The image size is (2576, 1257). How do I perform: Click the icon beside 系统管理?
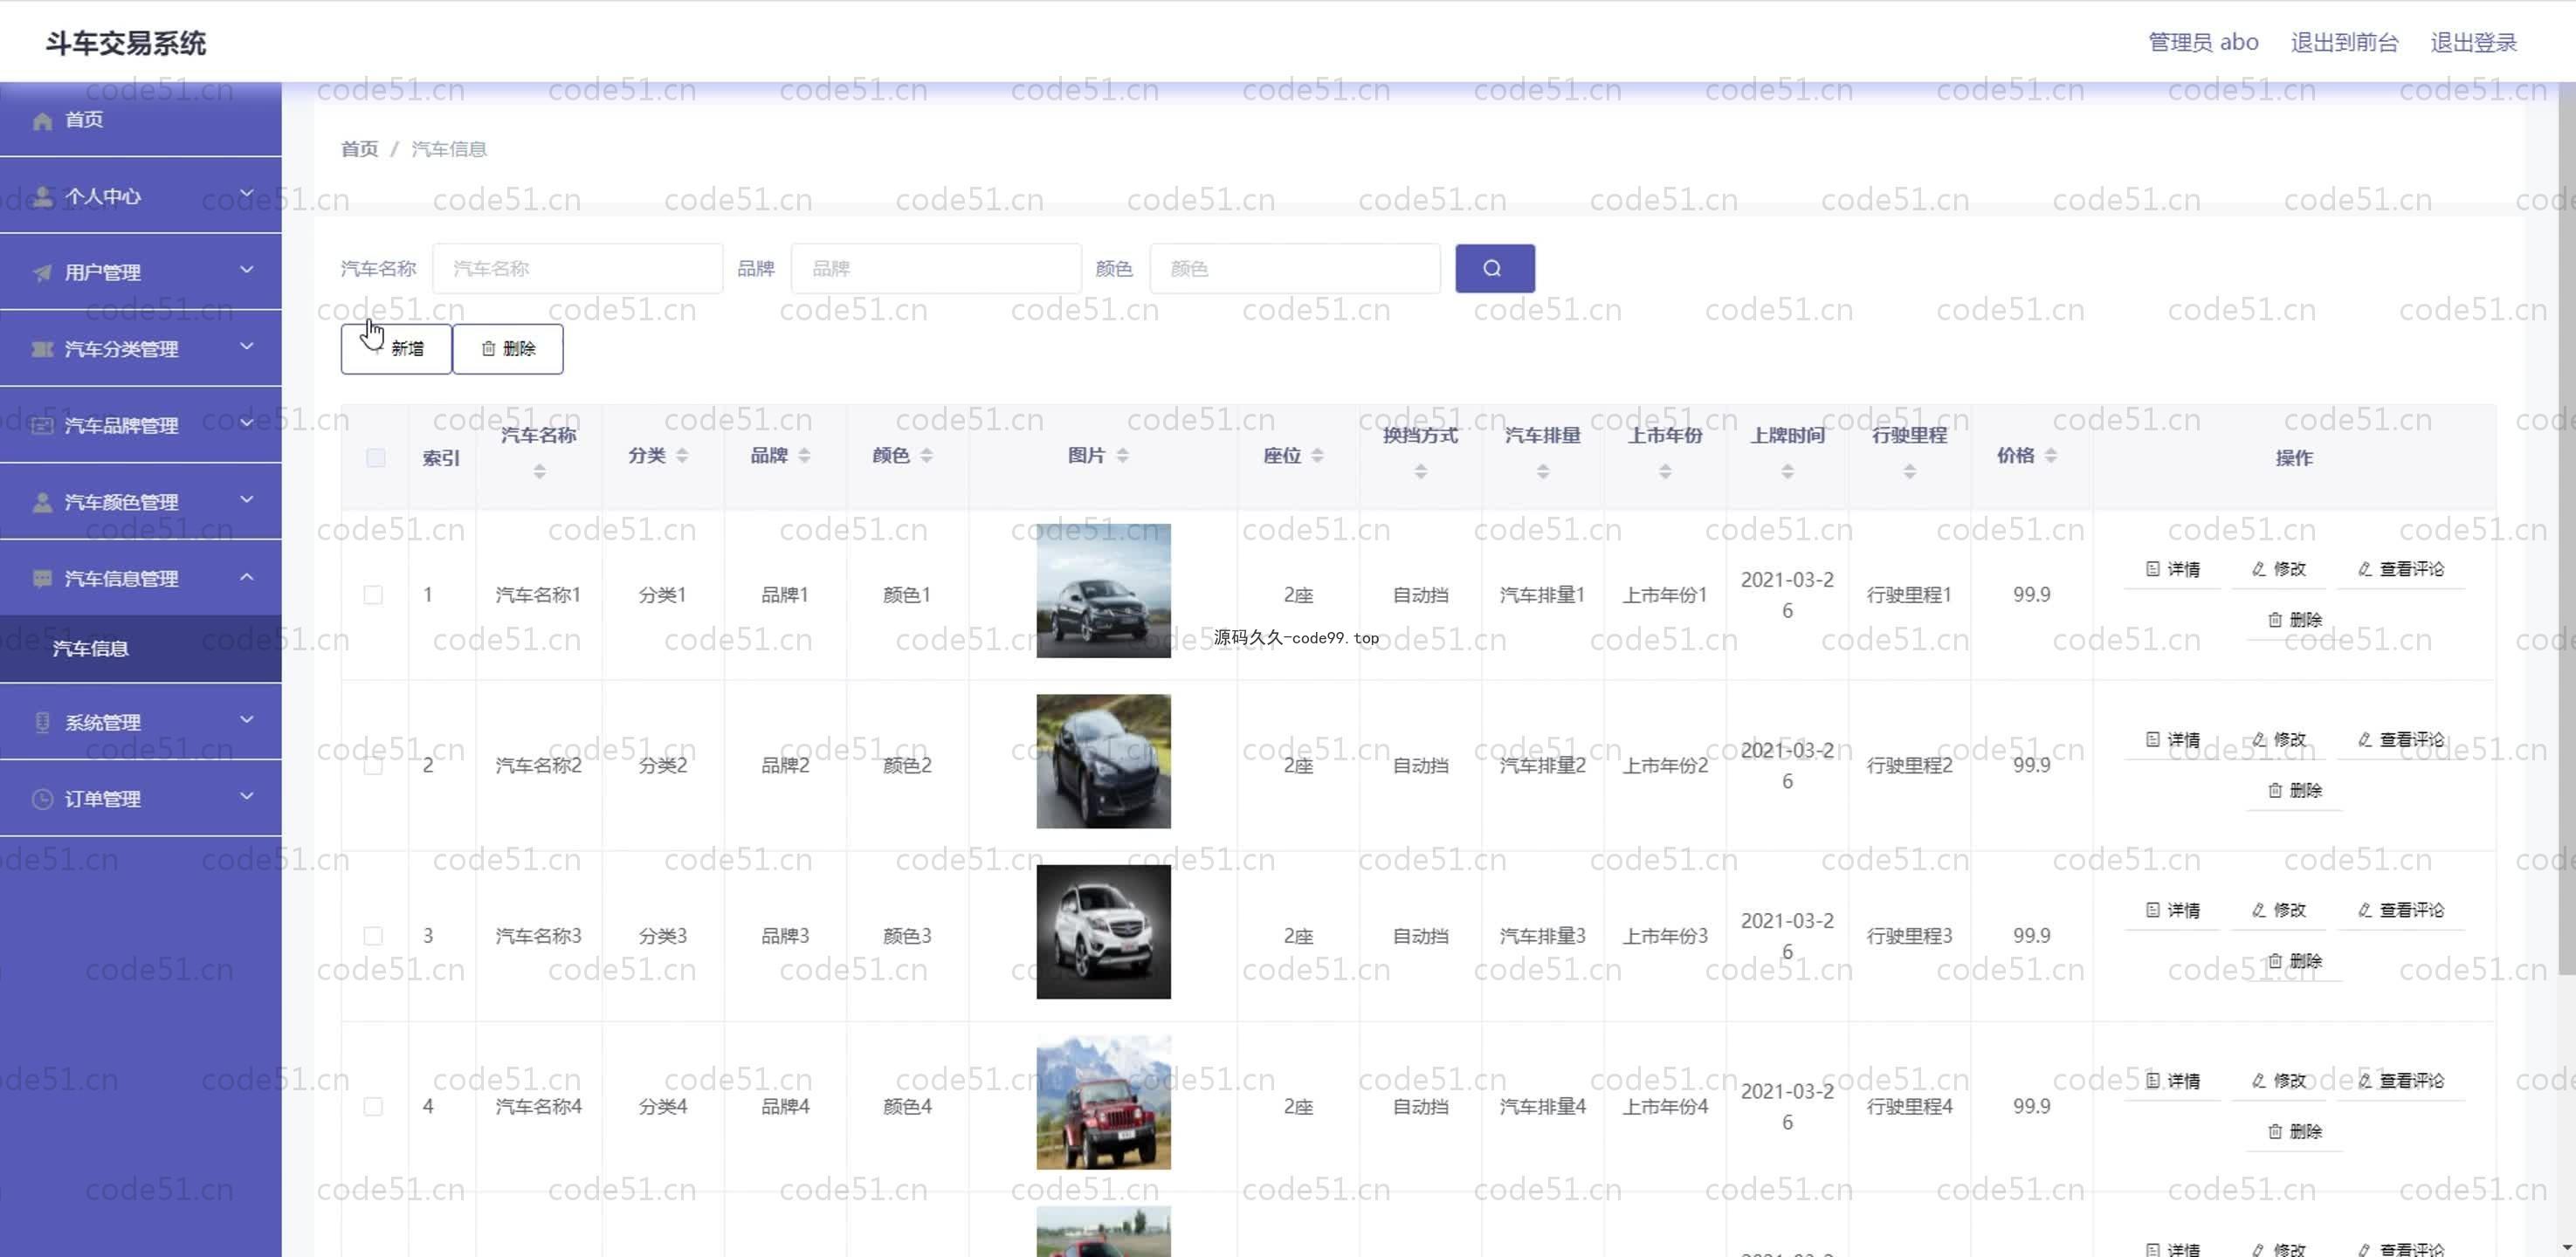pos(42,722)
